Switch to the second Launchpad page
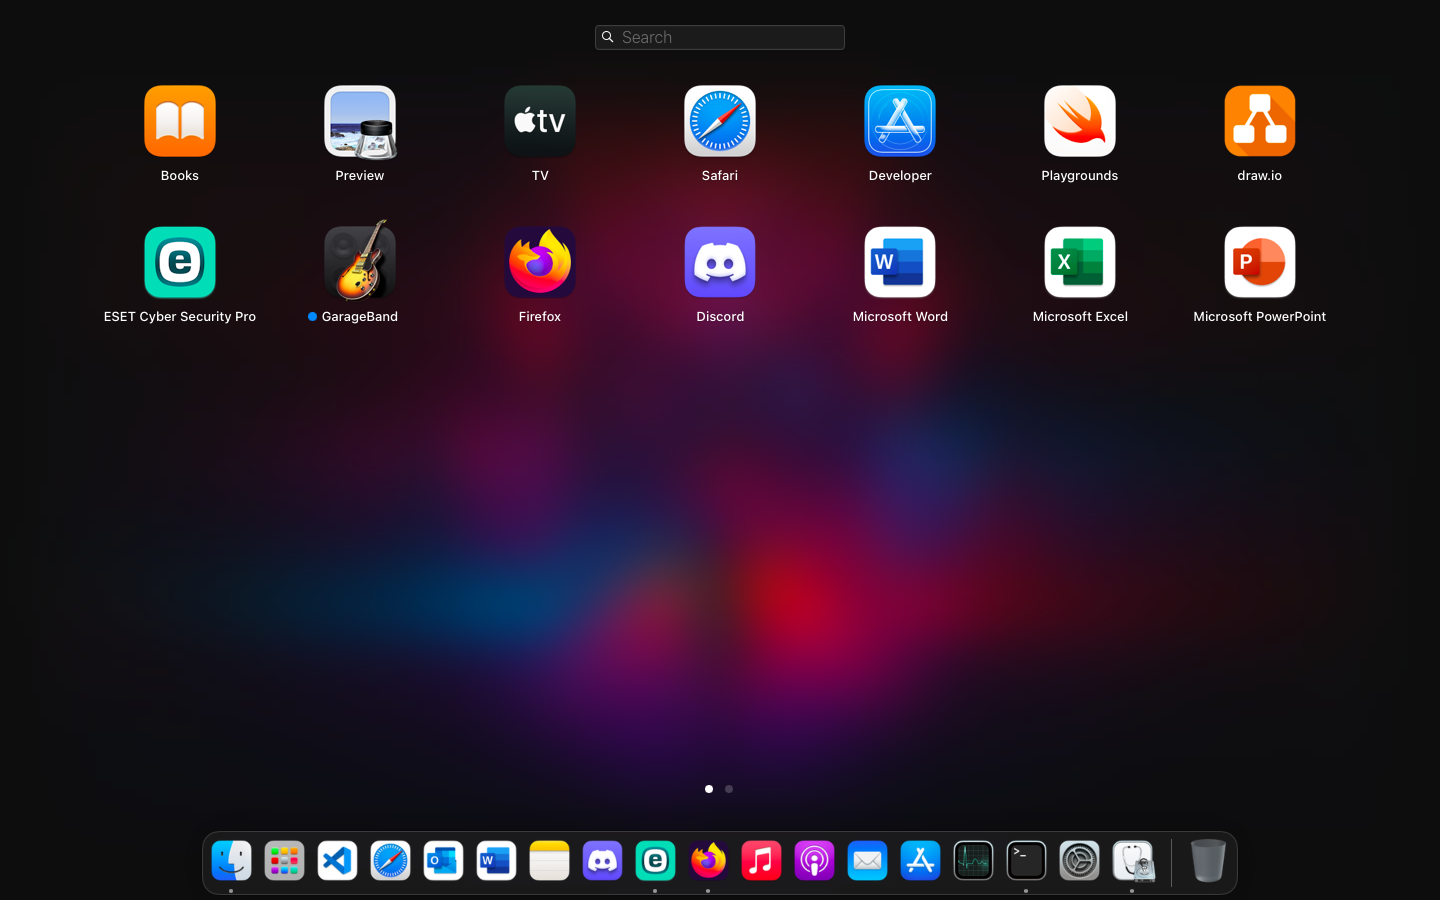Image resolution: width=1440 pixels, height=900 pixels. click(x=729, y=789)
